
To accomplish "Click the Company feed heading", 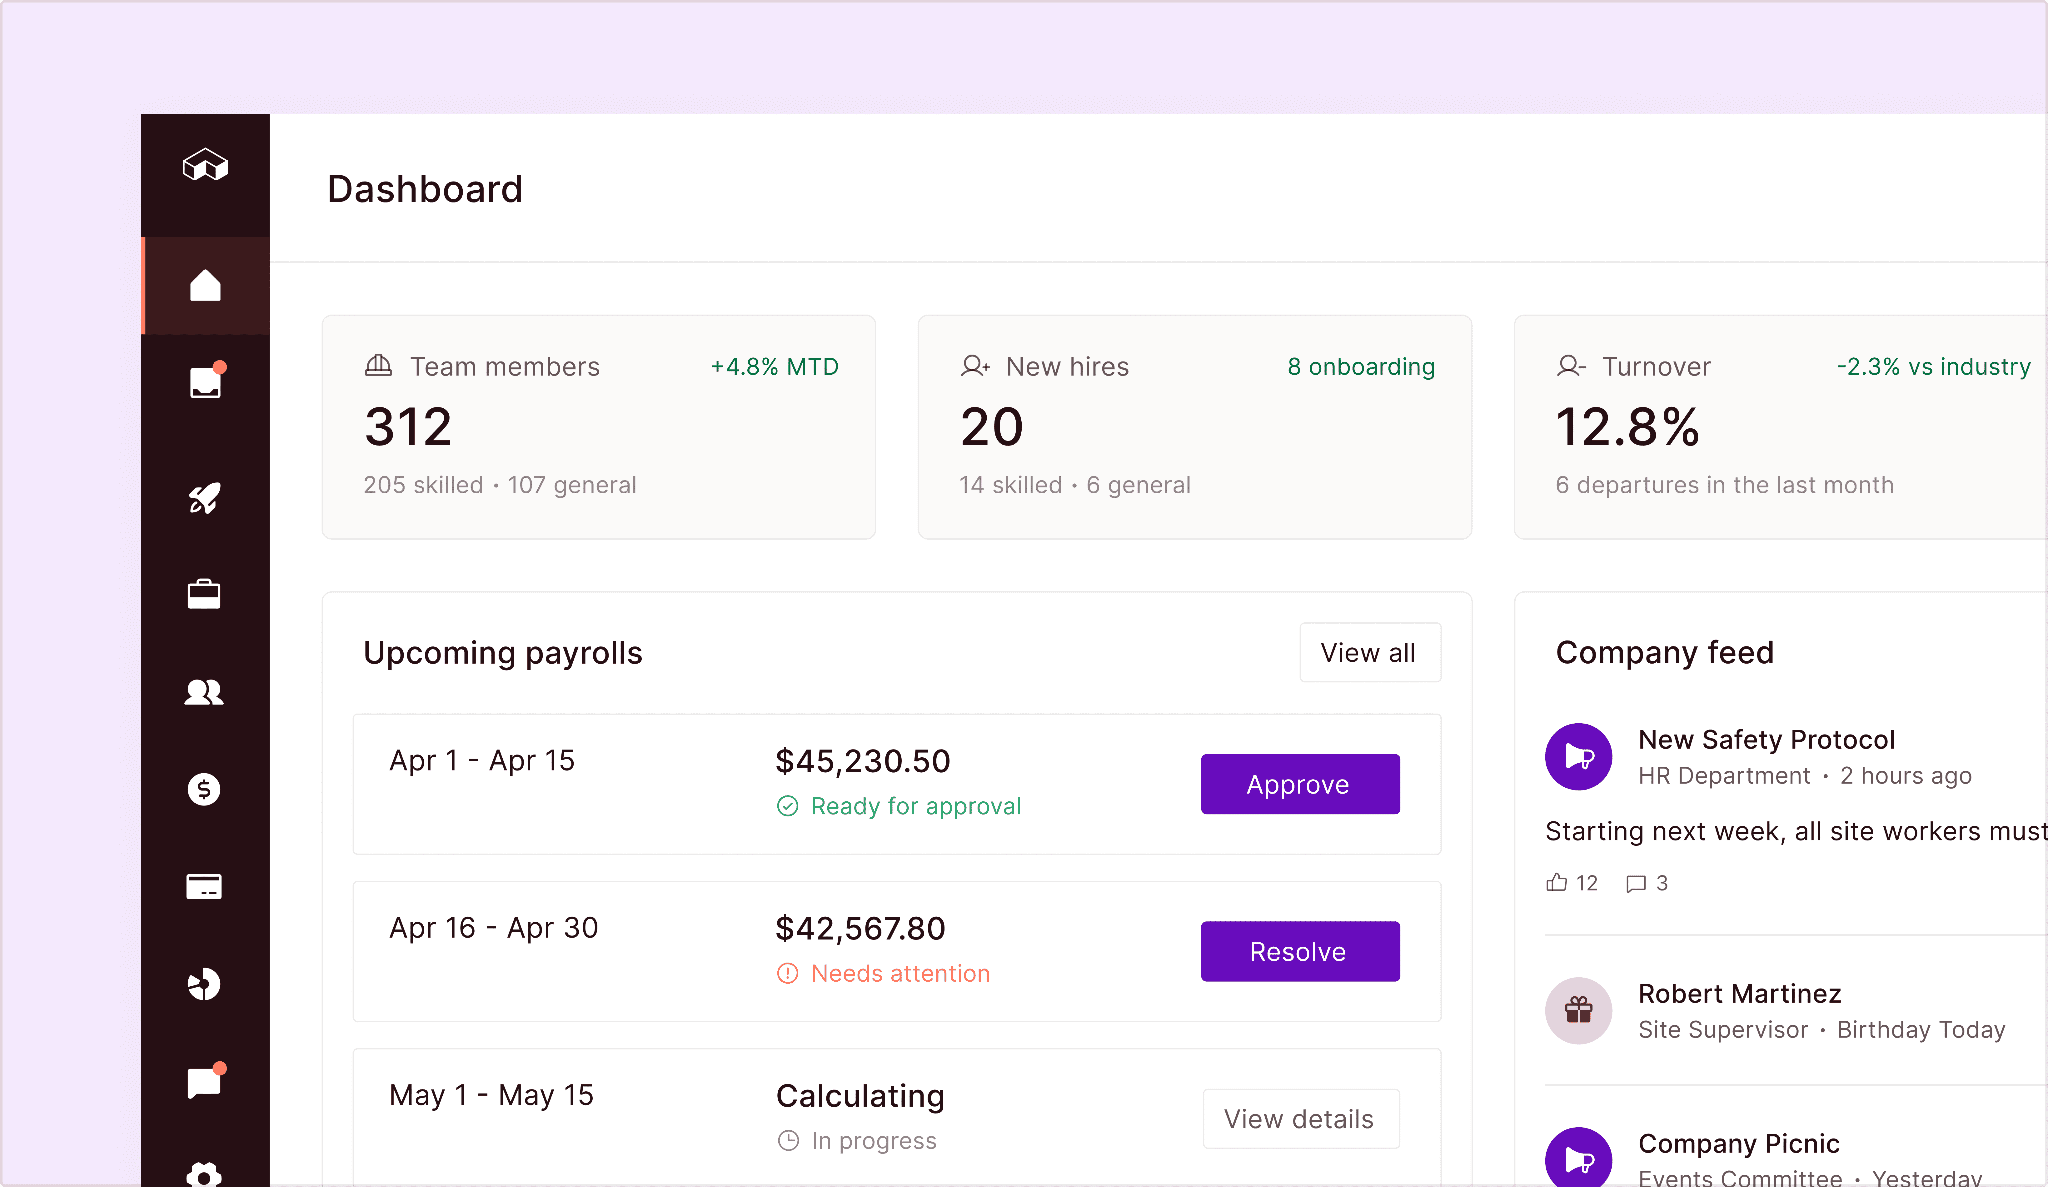I will [x=1665, y=653].
